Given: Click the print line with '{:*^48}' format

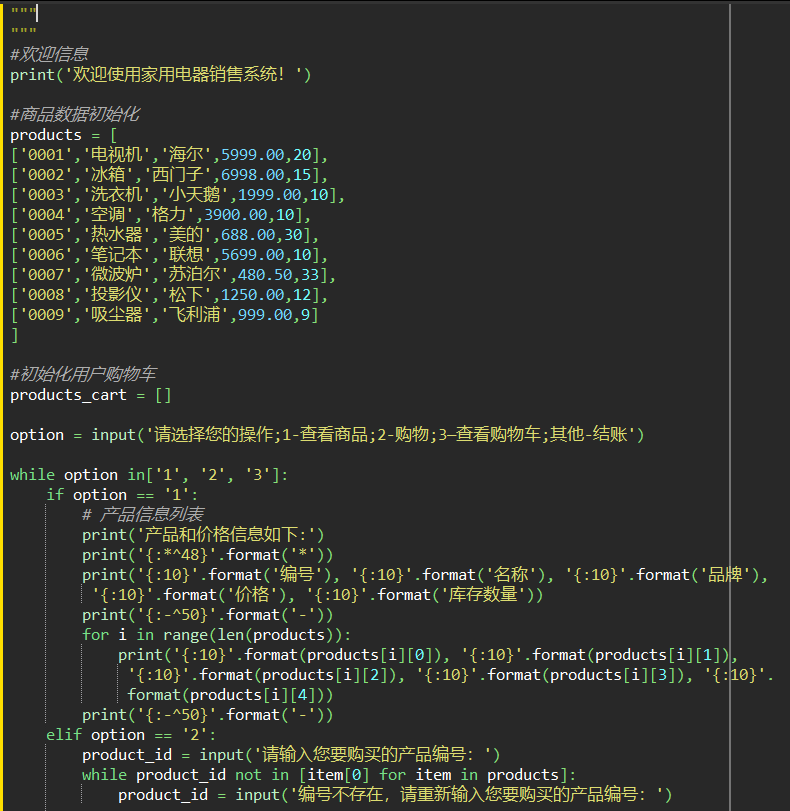Looking at the screenshot, I should 207,555.
